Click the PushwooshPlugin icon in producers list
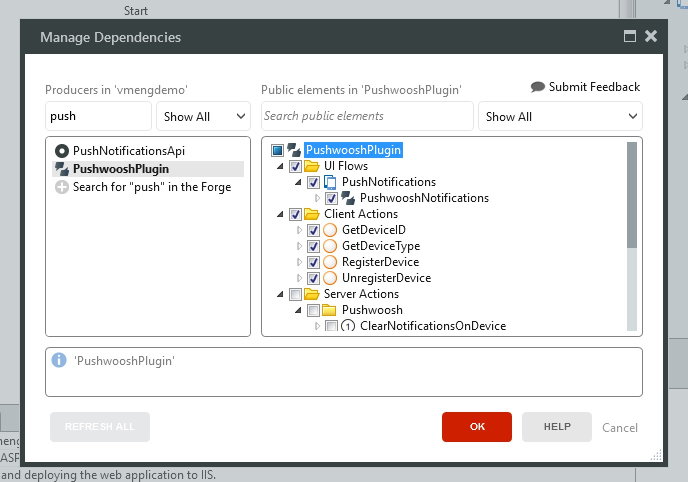The height and width of the screenshot is (482, 688). 62,169
